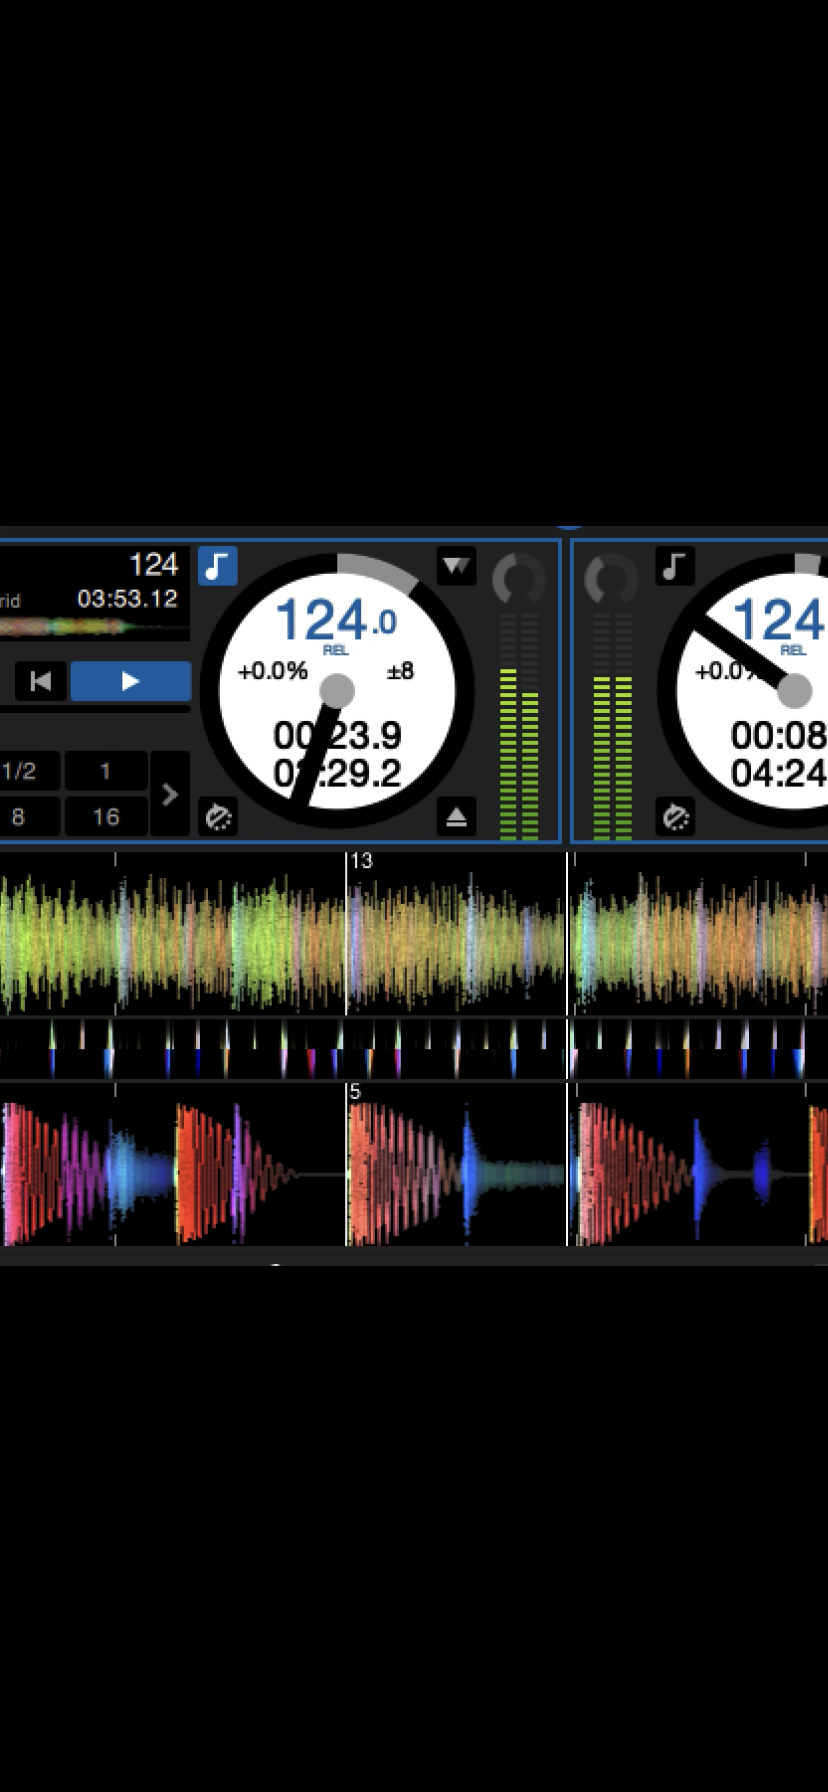Click the left virtual deck platter

[x=337, y=690]
